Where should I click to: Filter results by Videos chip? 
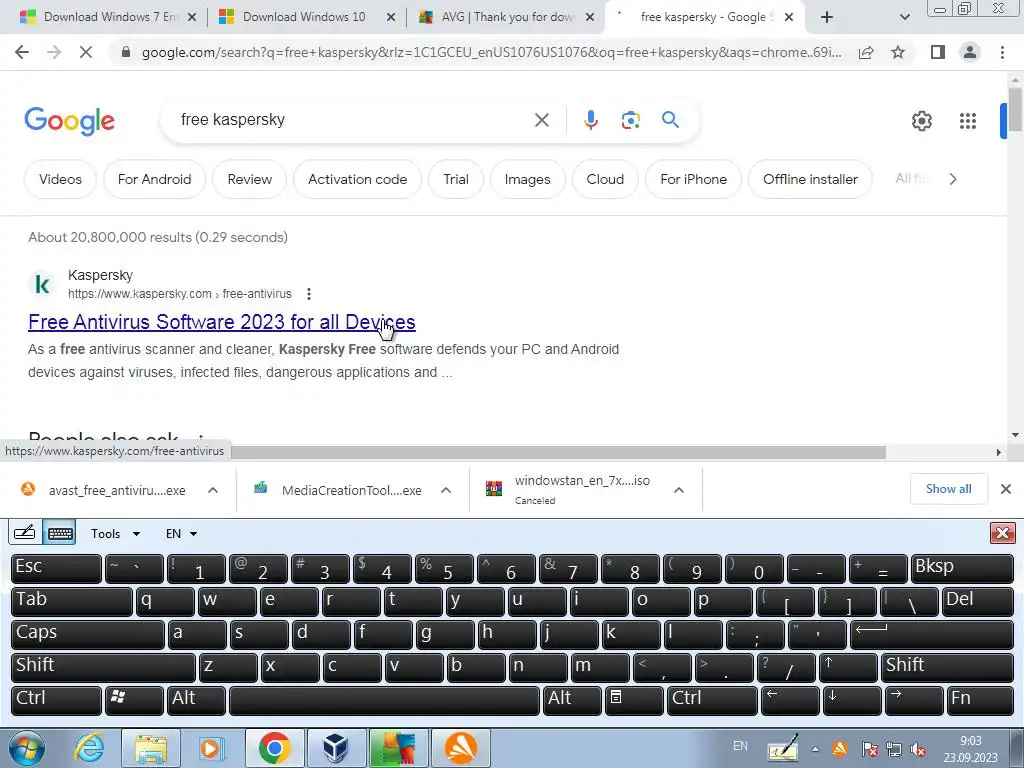coord(60,179)
